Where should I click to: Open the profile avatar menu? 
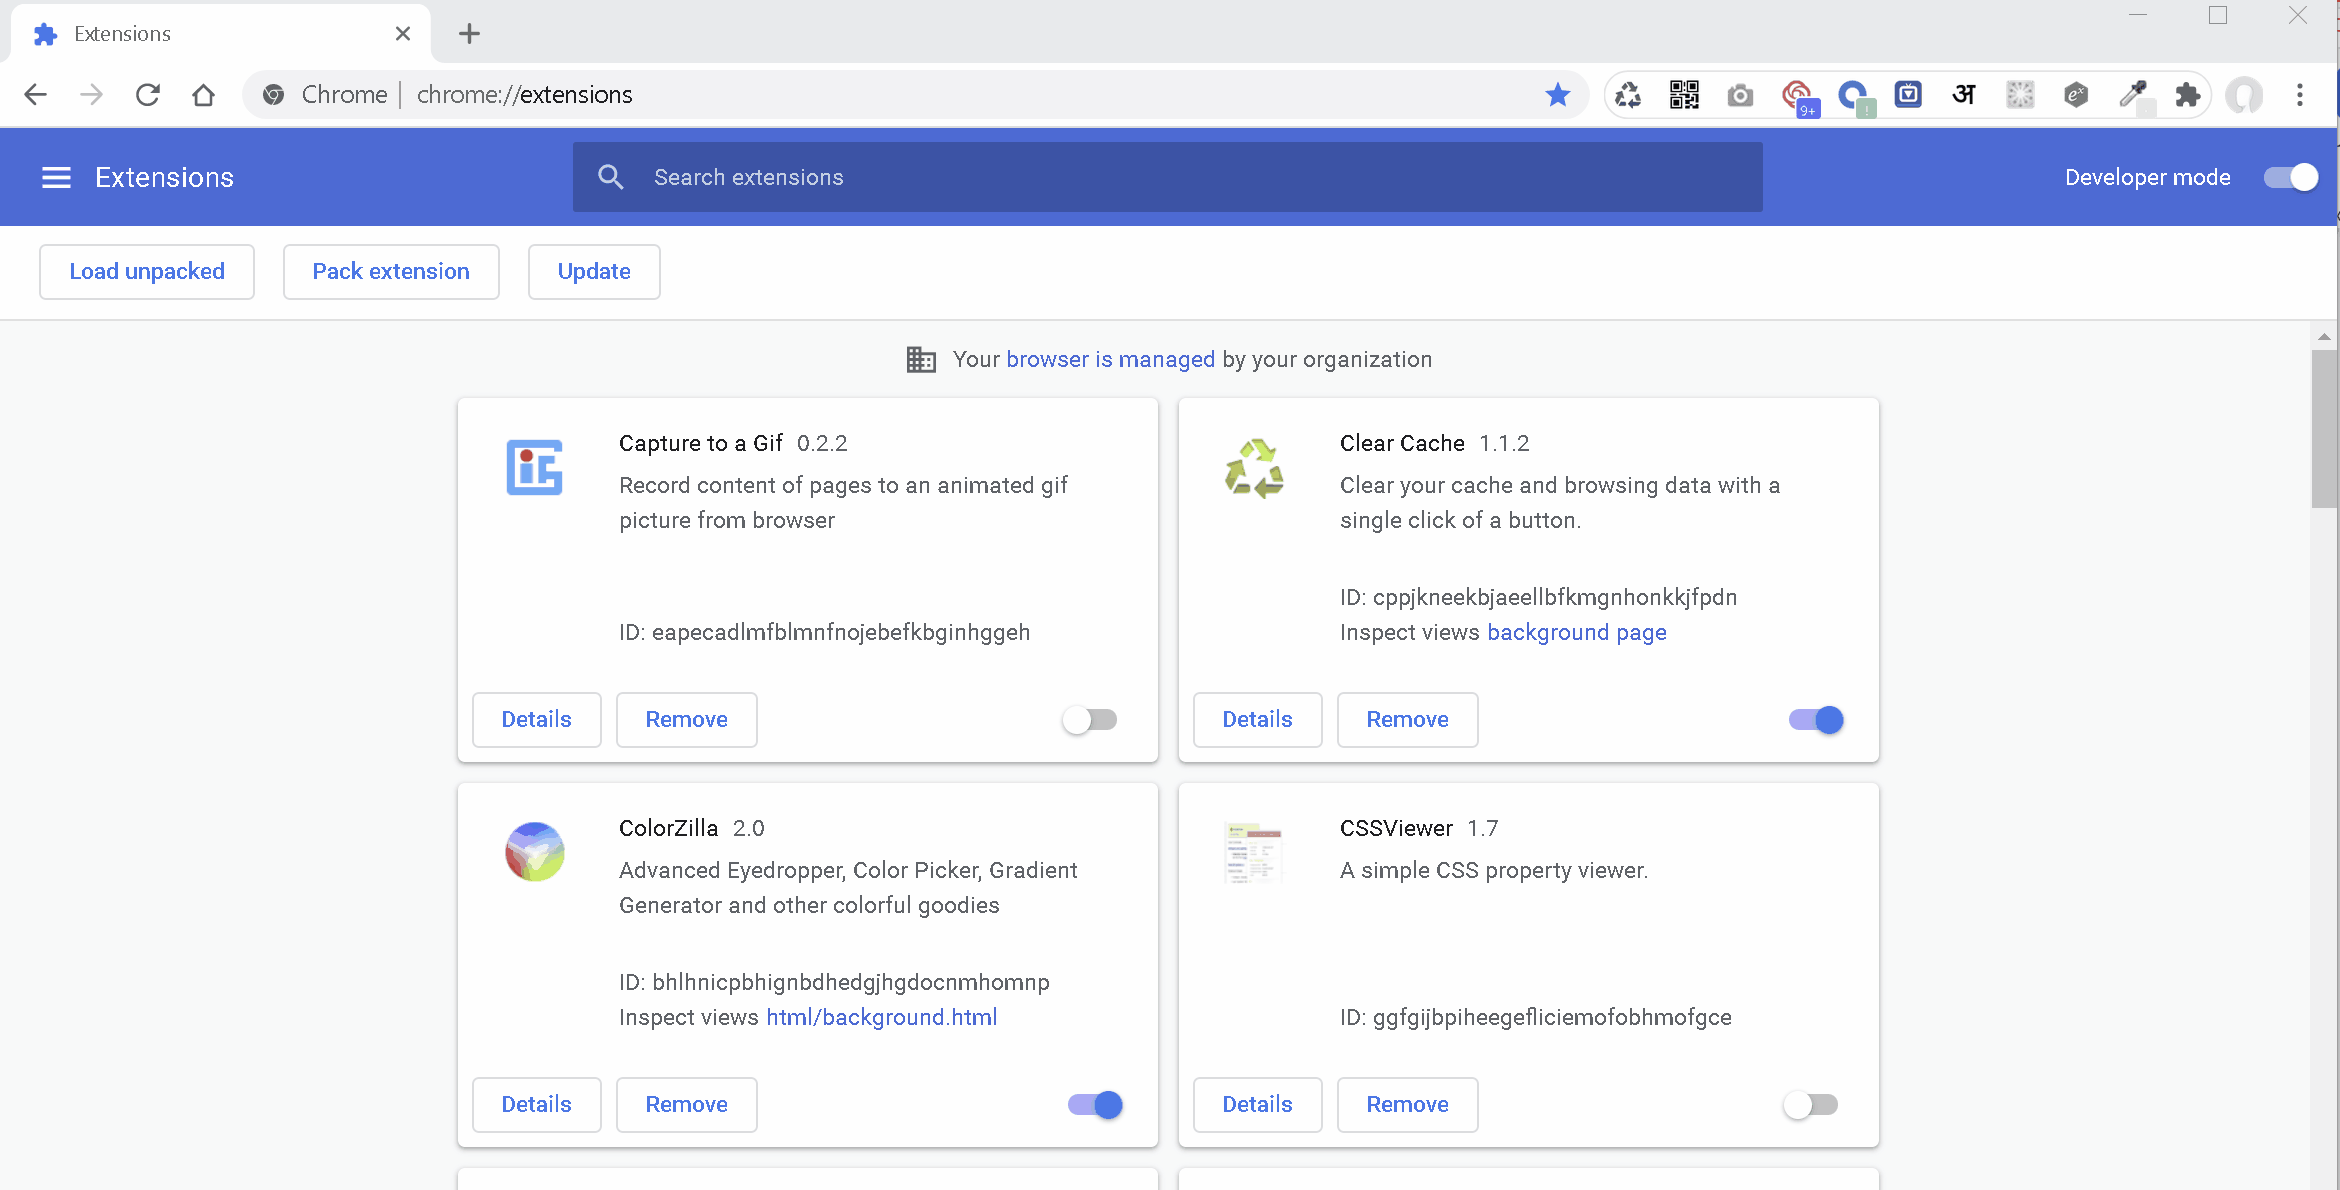tap(2245, 94)
